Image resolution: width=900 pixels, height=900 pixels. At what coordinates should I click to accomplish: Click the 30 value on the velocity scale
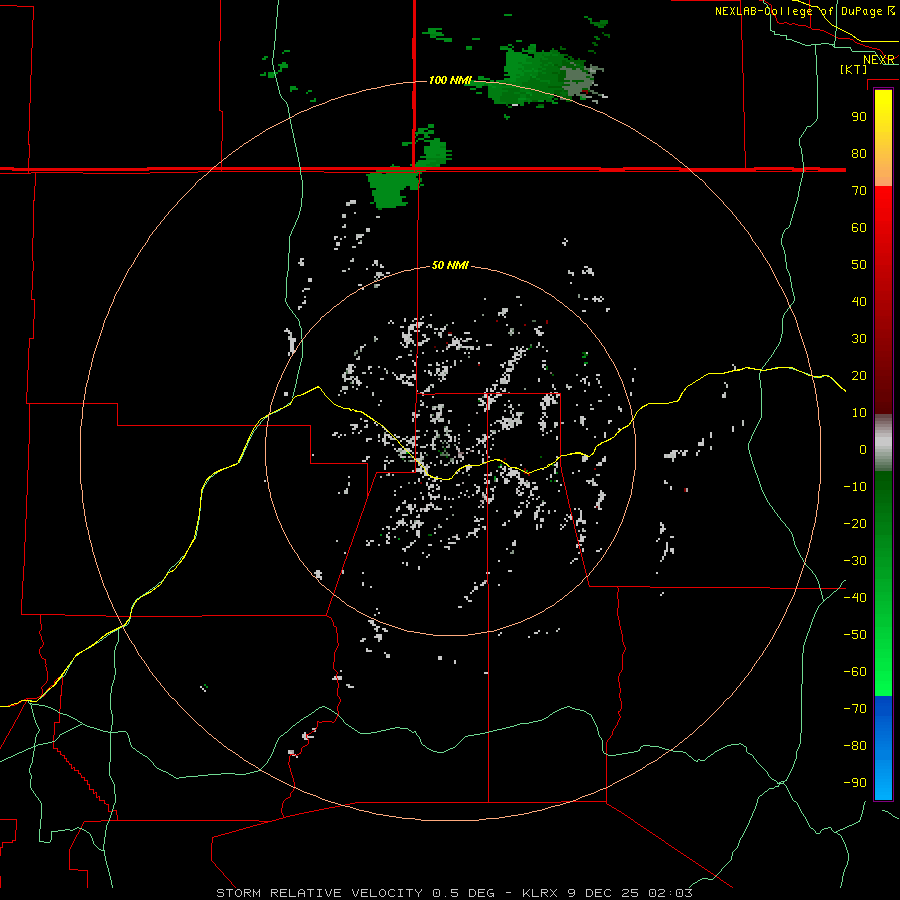click(859, 339)
